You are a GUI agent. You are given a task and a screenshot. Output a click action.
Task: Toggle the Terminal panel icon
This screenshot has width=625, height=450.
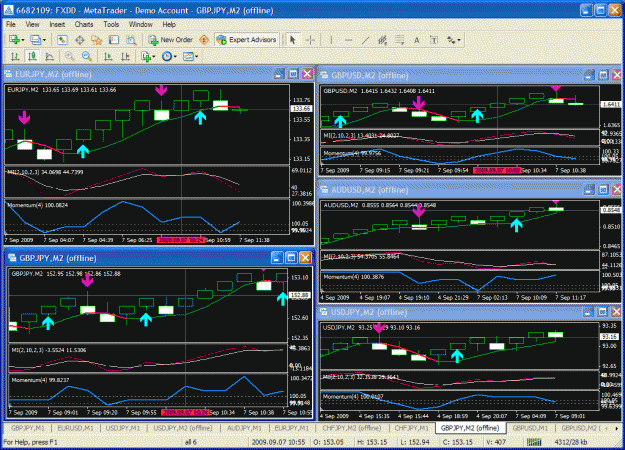(114, 40)
